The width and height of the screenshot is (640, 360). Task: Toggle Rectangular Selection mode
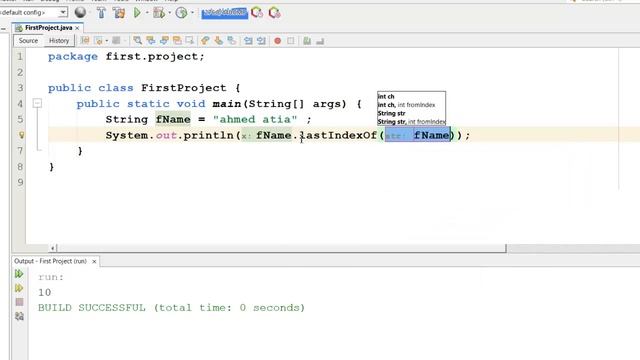click(x=190, y=40)
